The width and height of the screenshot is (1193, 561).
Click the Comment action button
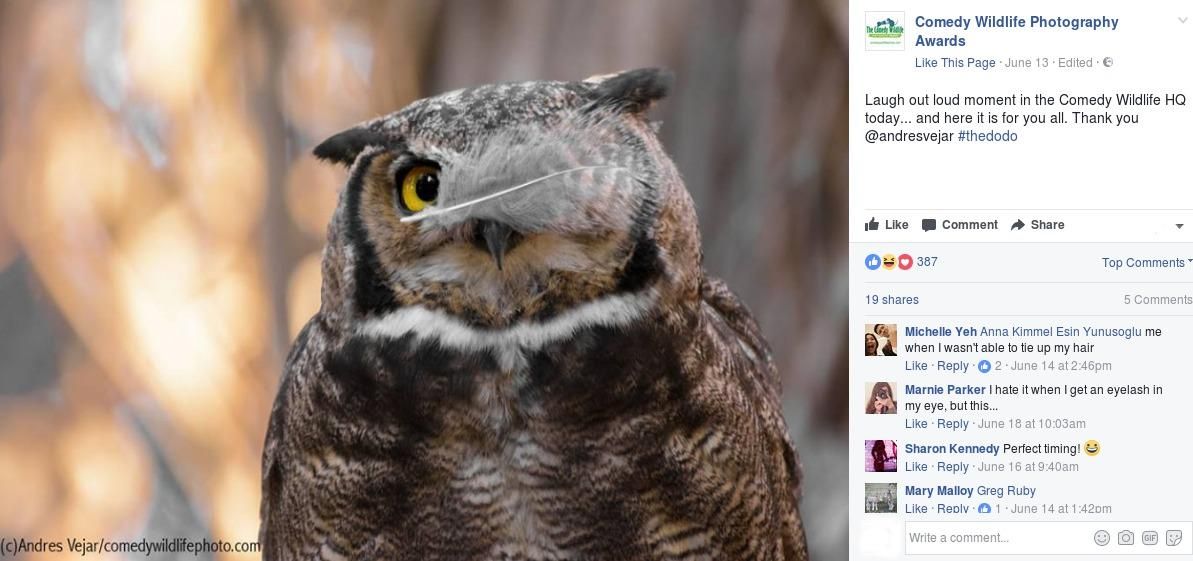pyautogui.click(x=959, y=225)
